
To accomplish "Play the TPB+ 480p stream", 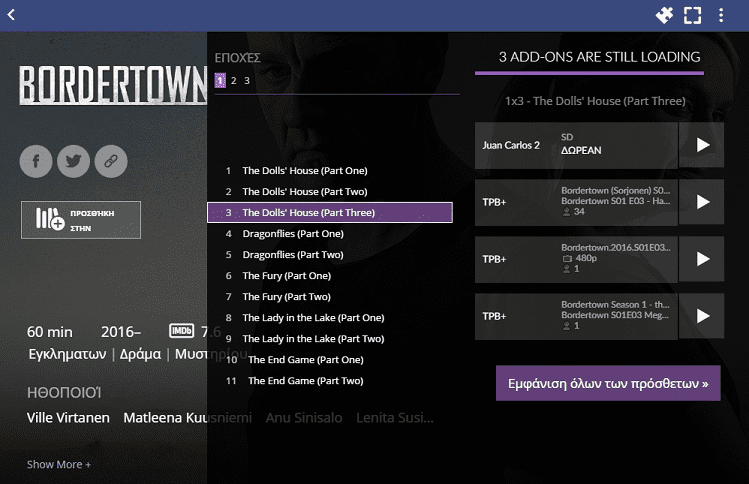I will coord(702,259).
